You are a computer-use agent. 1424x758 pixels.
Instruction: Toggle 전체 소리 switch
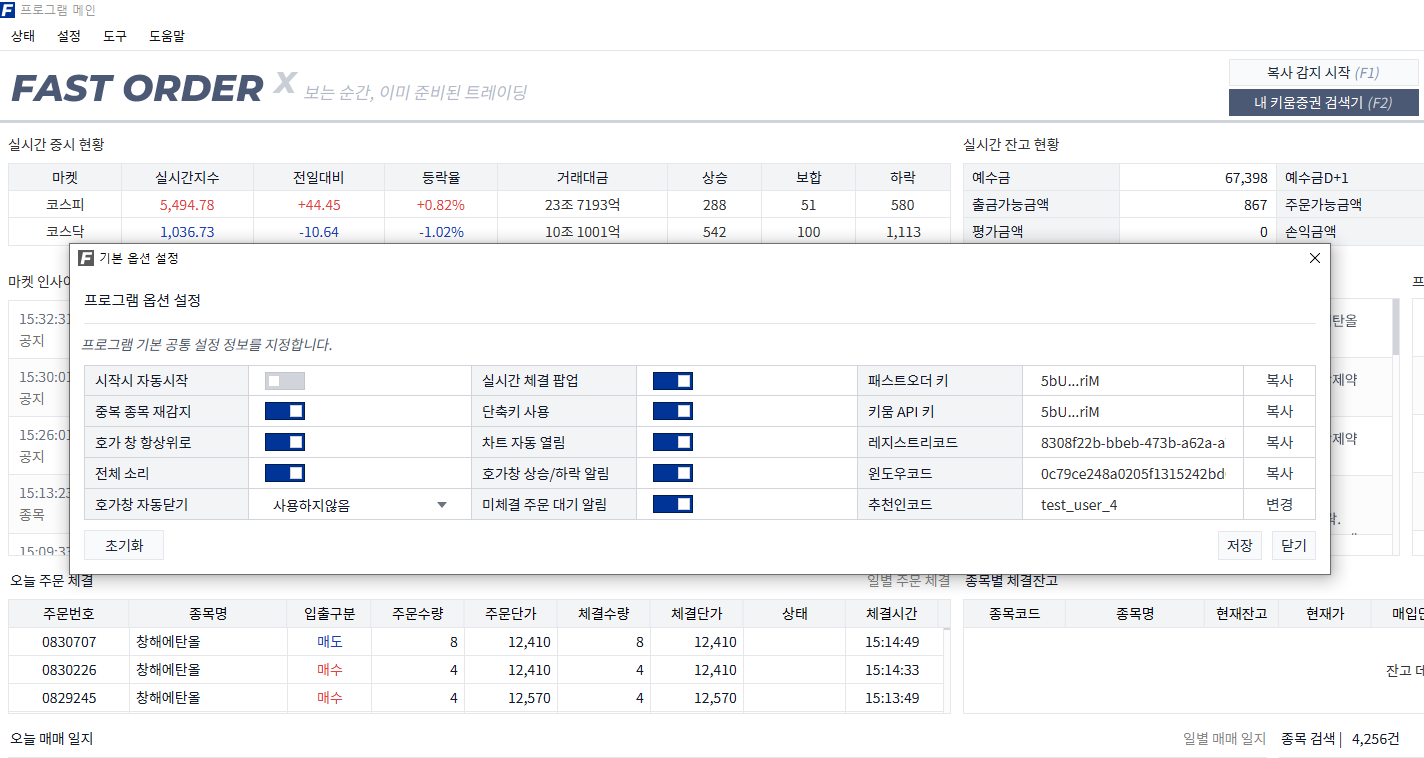(285, 473)
